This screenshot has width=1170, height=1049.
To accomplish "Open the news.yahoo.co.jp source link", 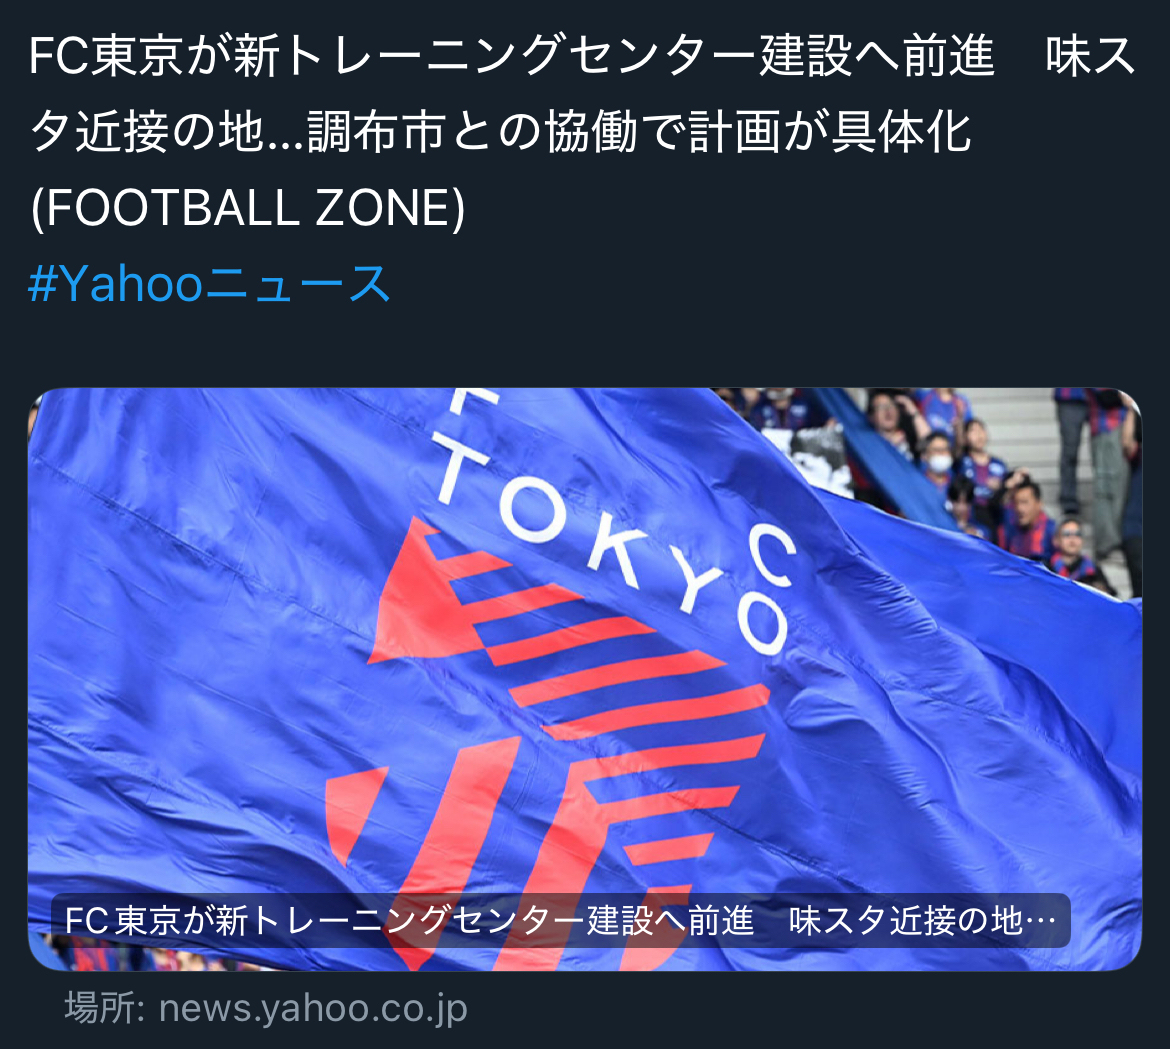I will (x=313, y=1009).
